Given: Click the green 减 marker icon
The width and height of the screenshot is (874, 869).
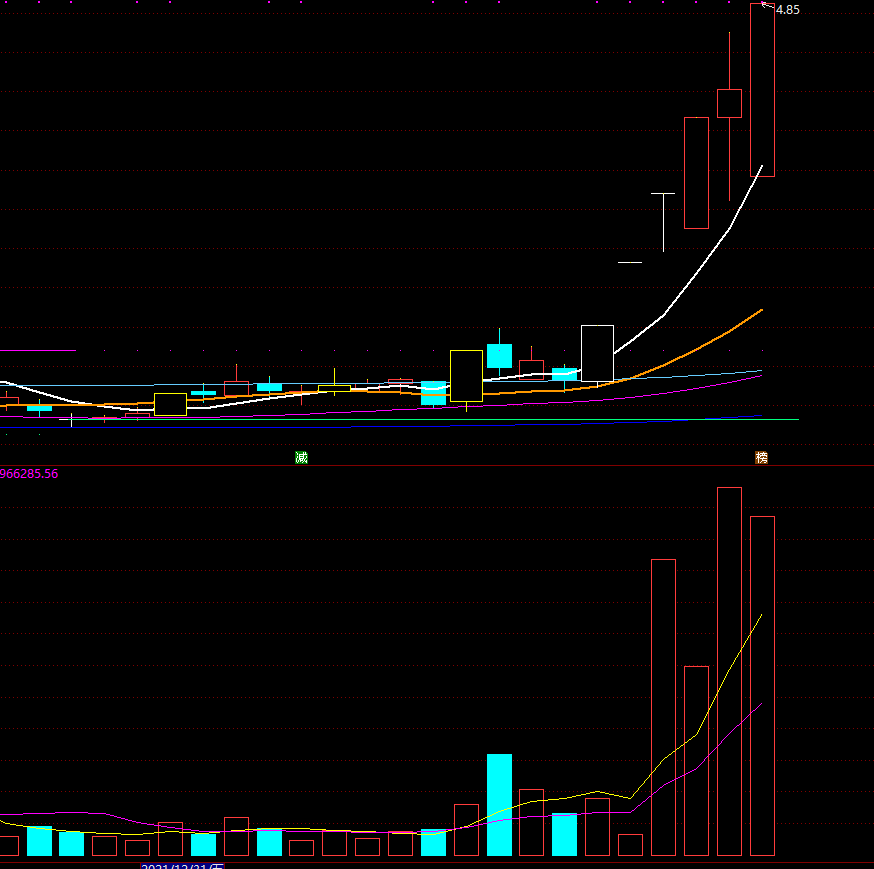Looking at the screenshot, I should pyautogui.click(x=301, y=458).
